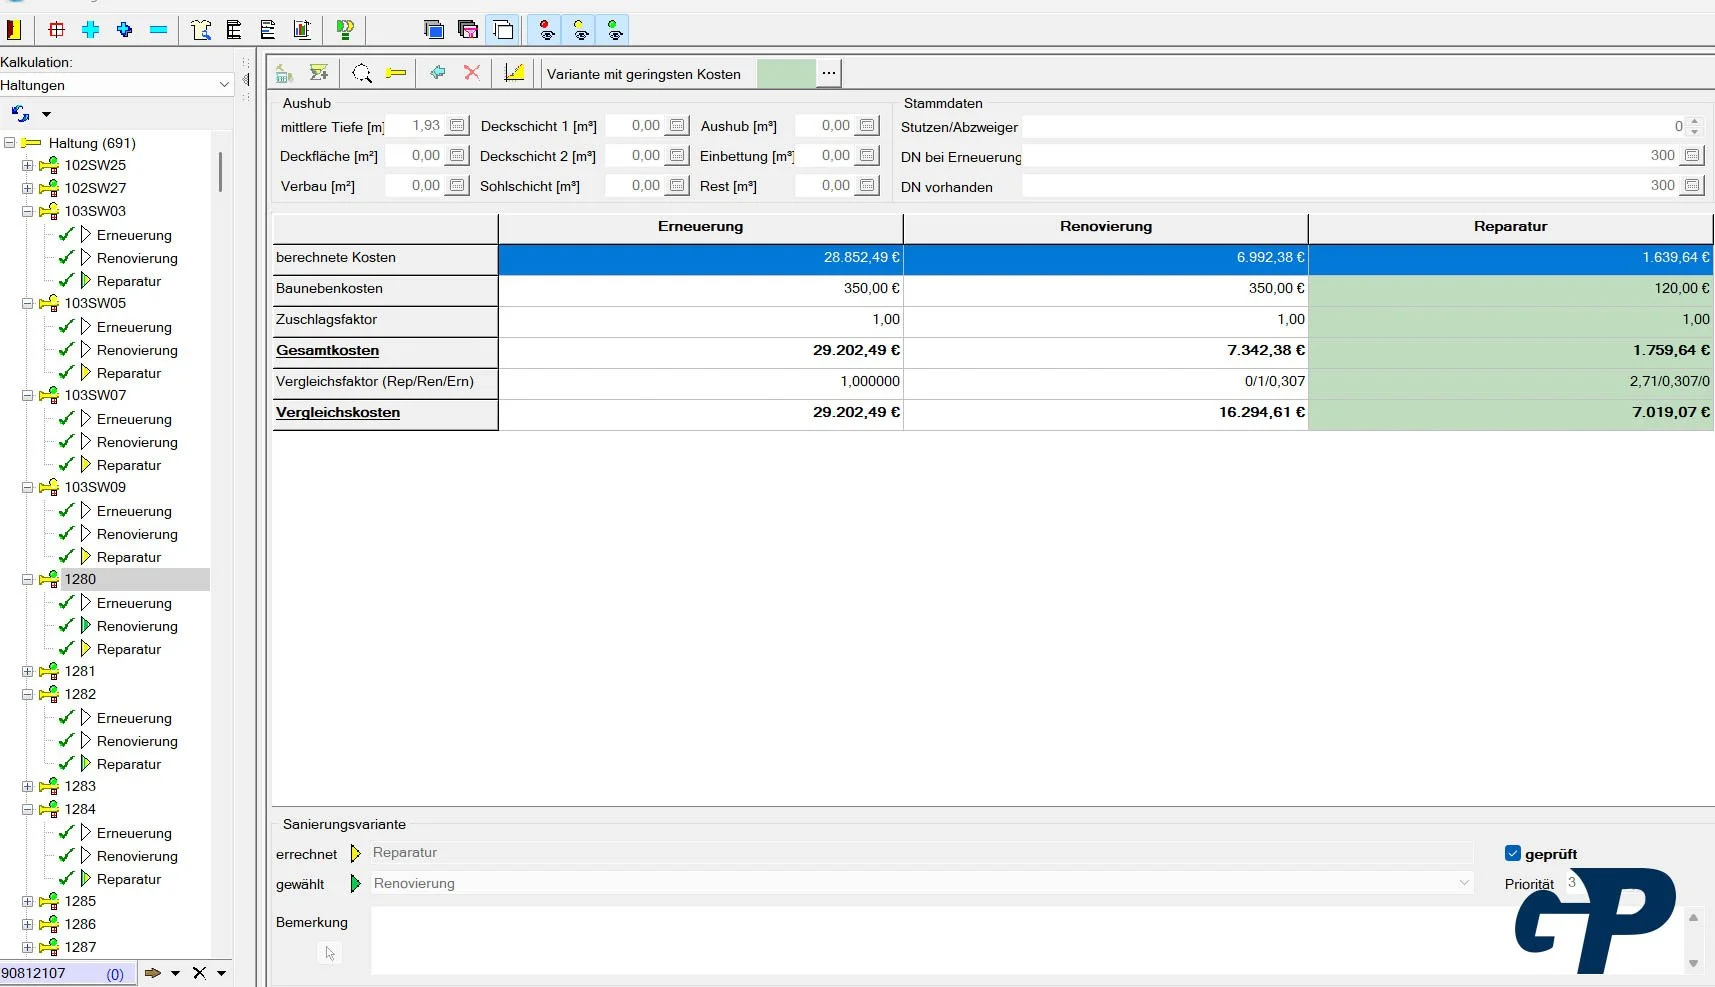Click the blue refresh arrows icon
Screen dimensions: 1715x987
coord(20,114)
